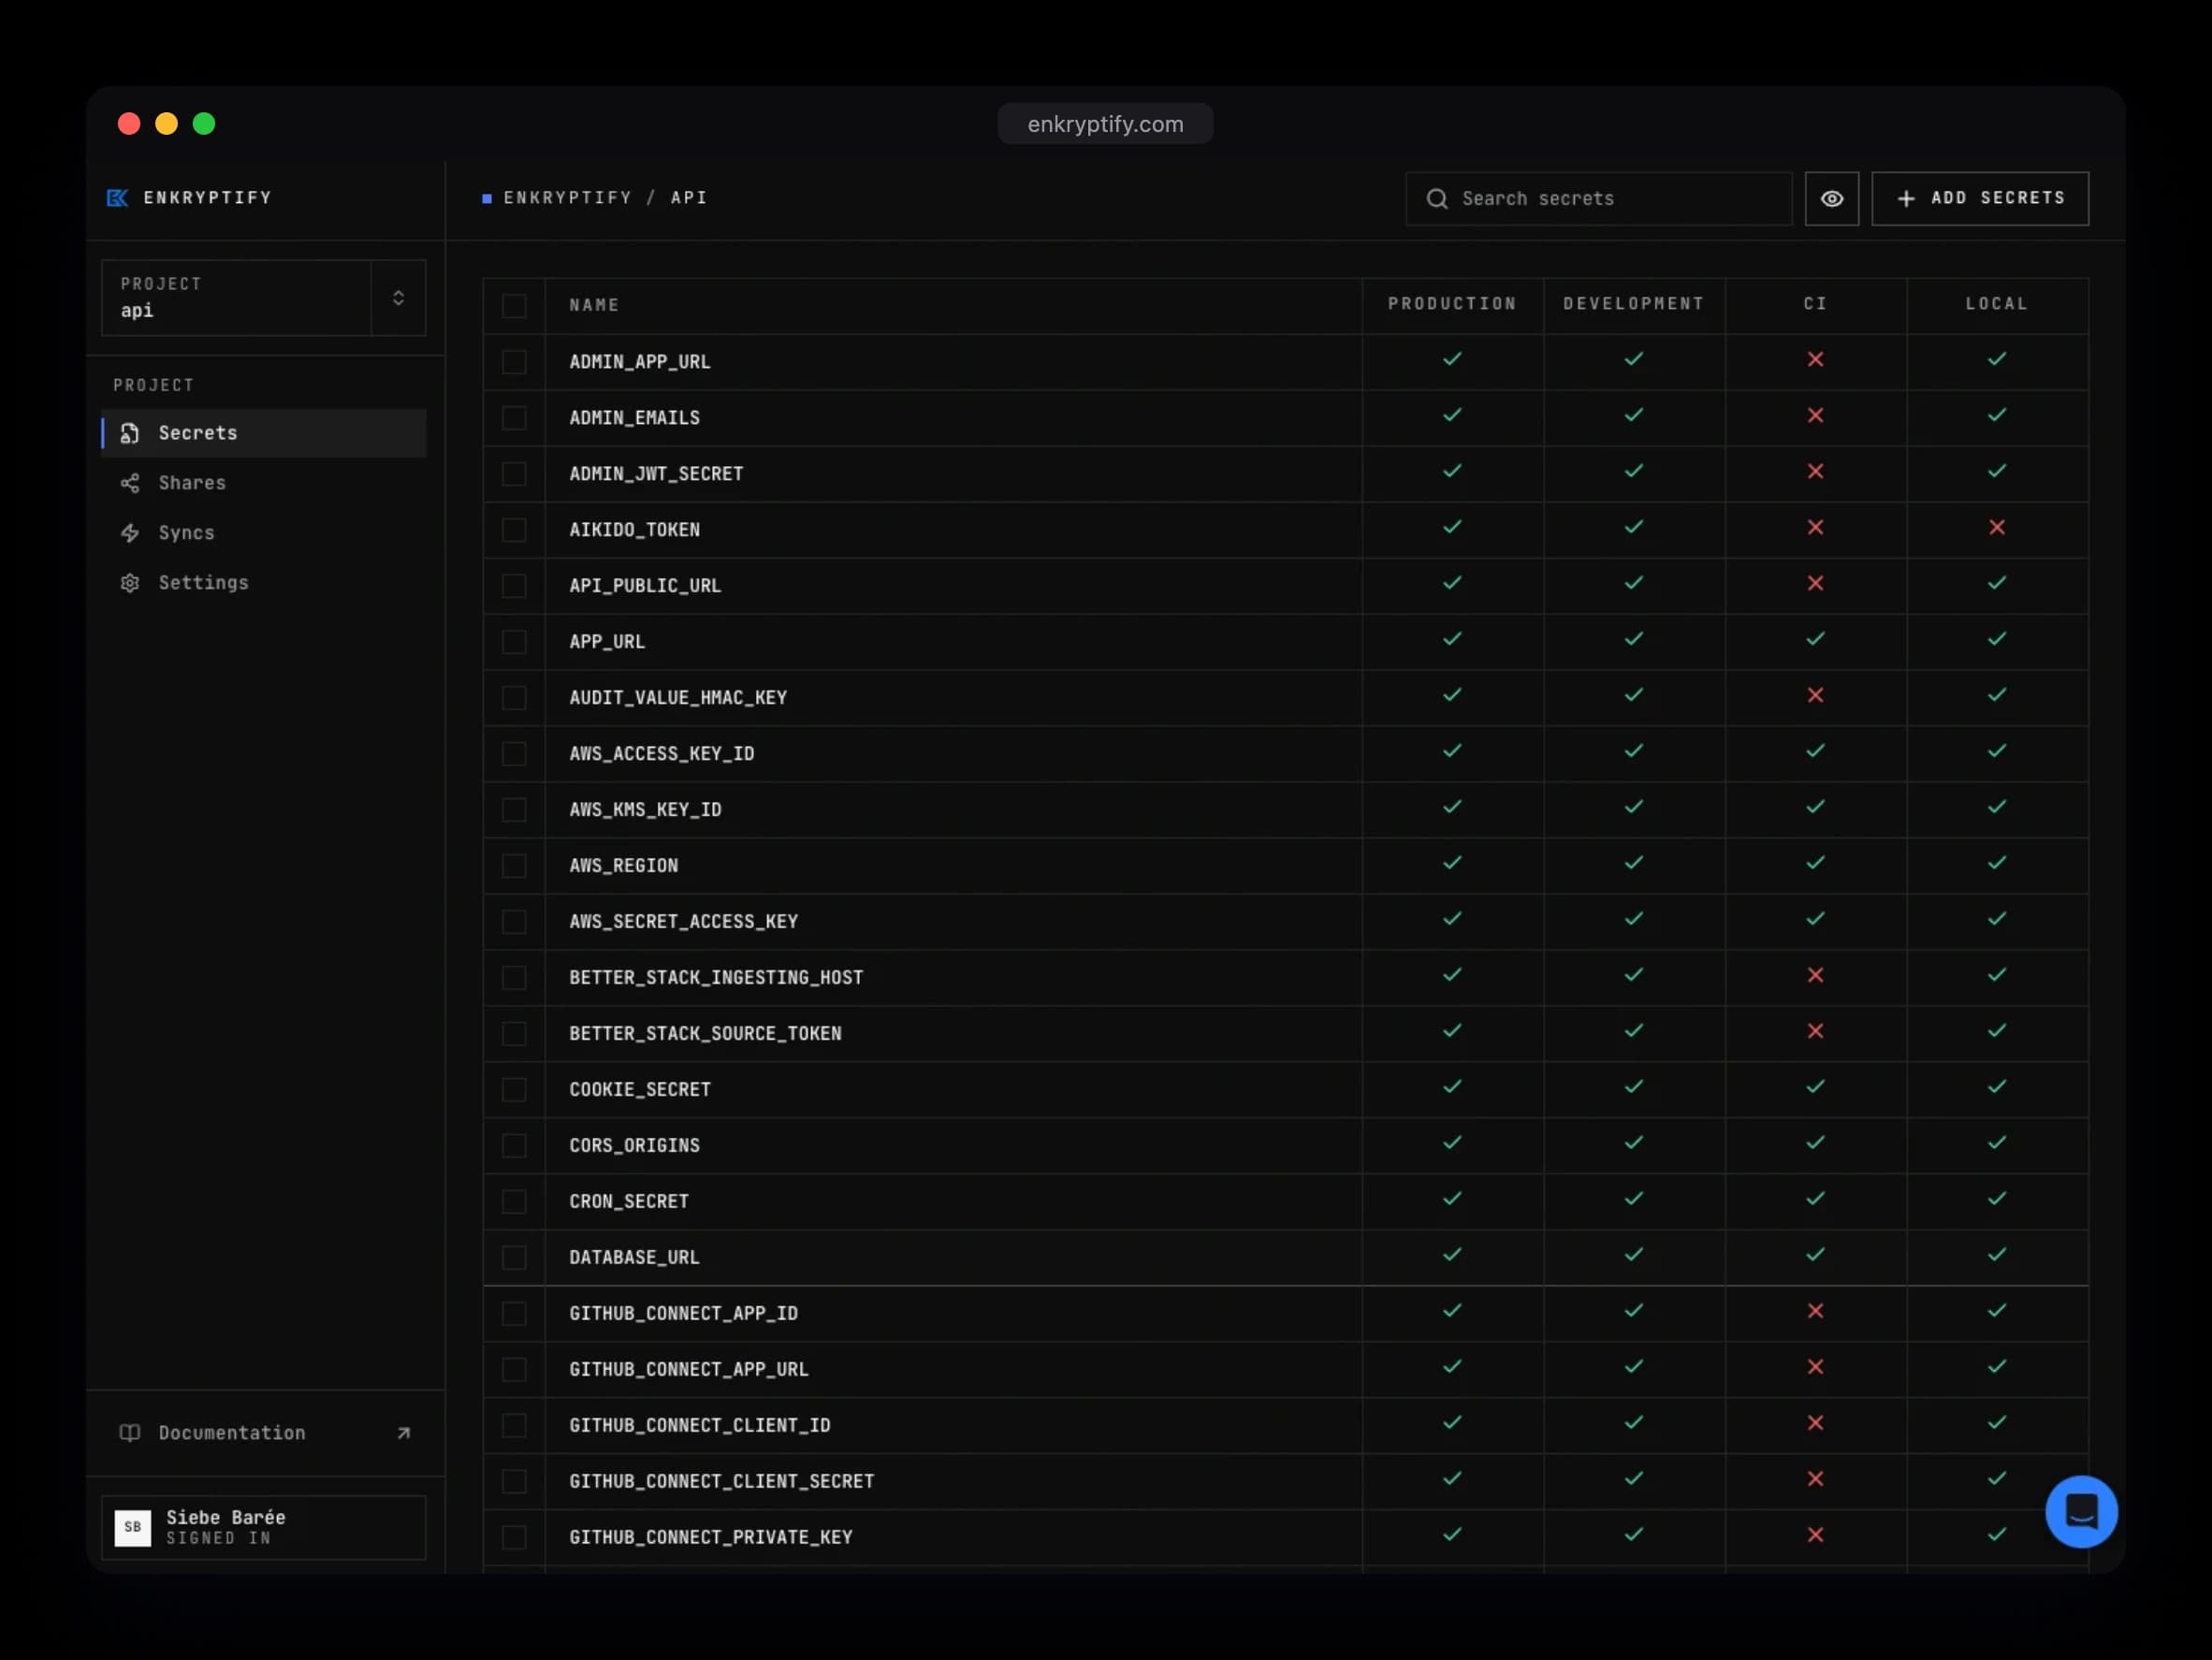Click the Local checkmark for AWS_ACCESS_KEY_ID
Image resolution: width=2212 pixels, height=1660 pixels.
tap(1996, 751)
